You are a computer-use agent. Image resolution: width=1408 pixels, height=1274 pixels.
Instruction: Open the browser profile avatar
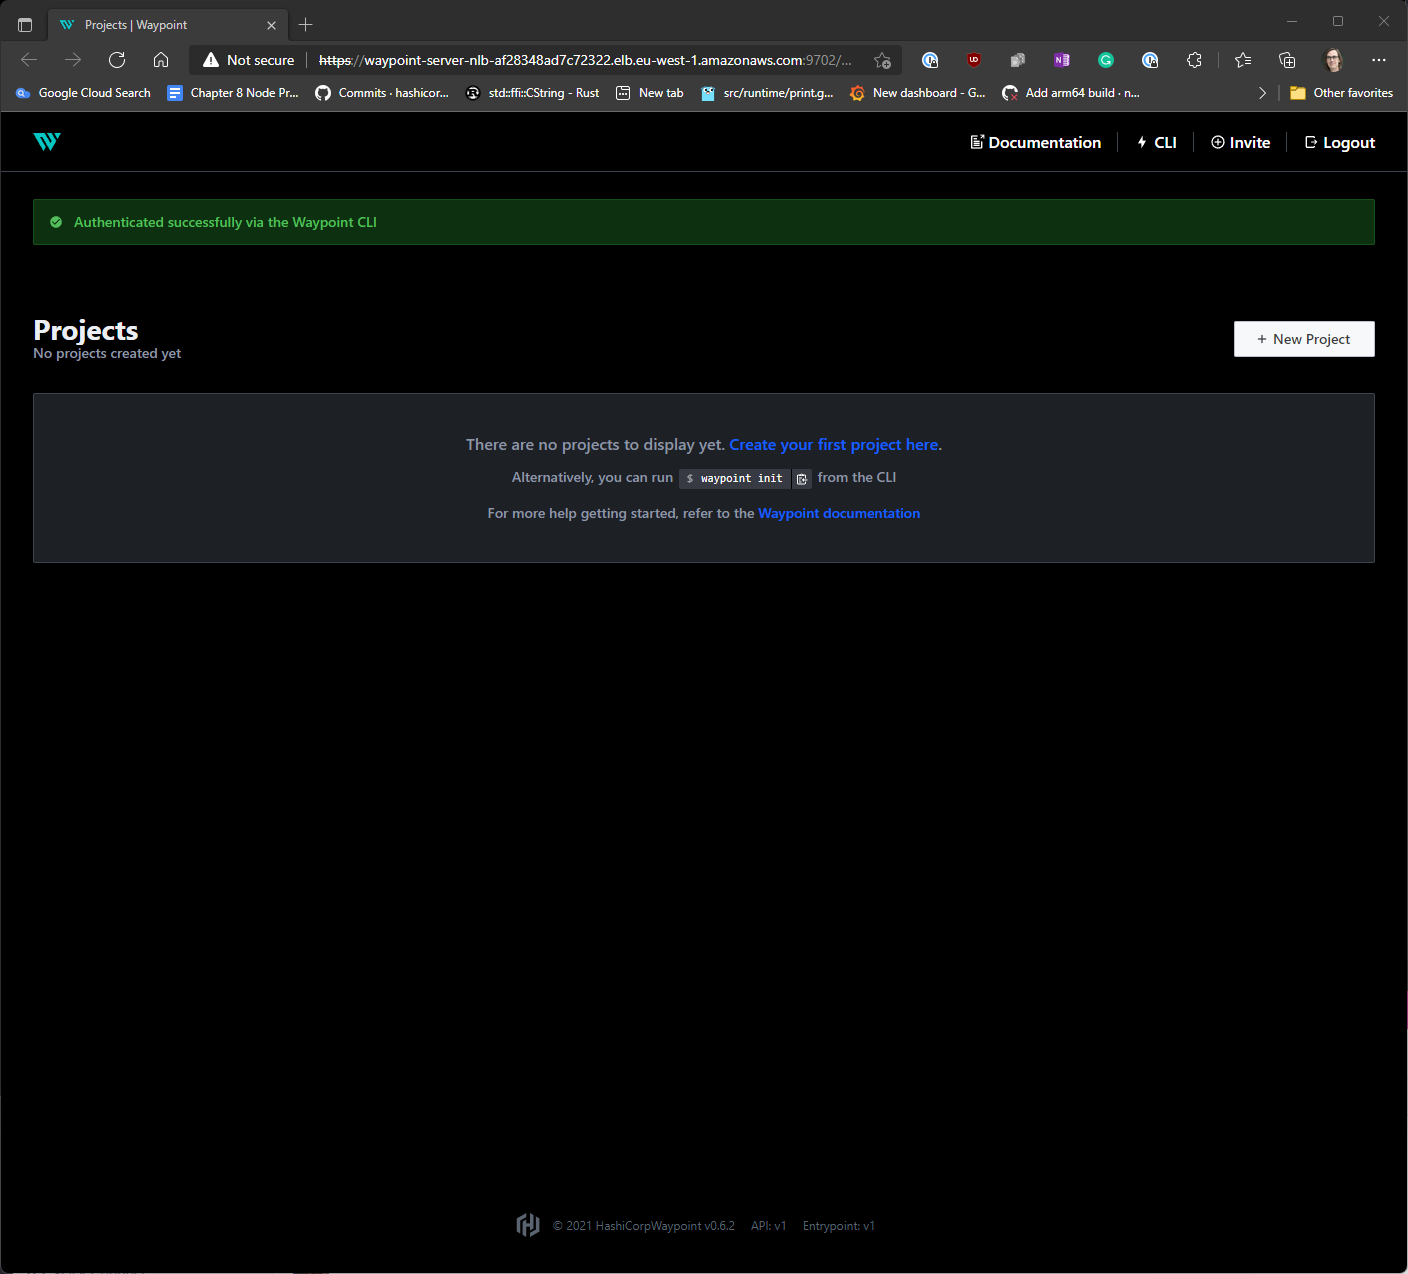(1333, 60)
